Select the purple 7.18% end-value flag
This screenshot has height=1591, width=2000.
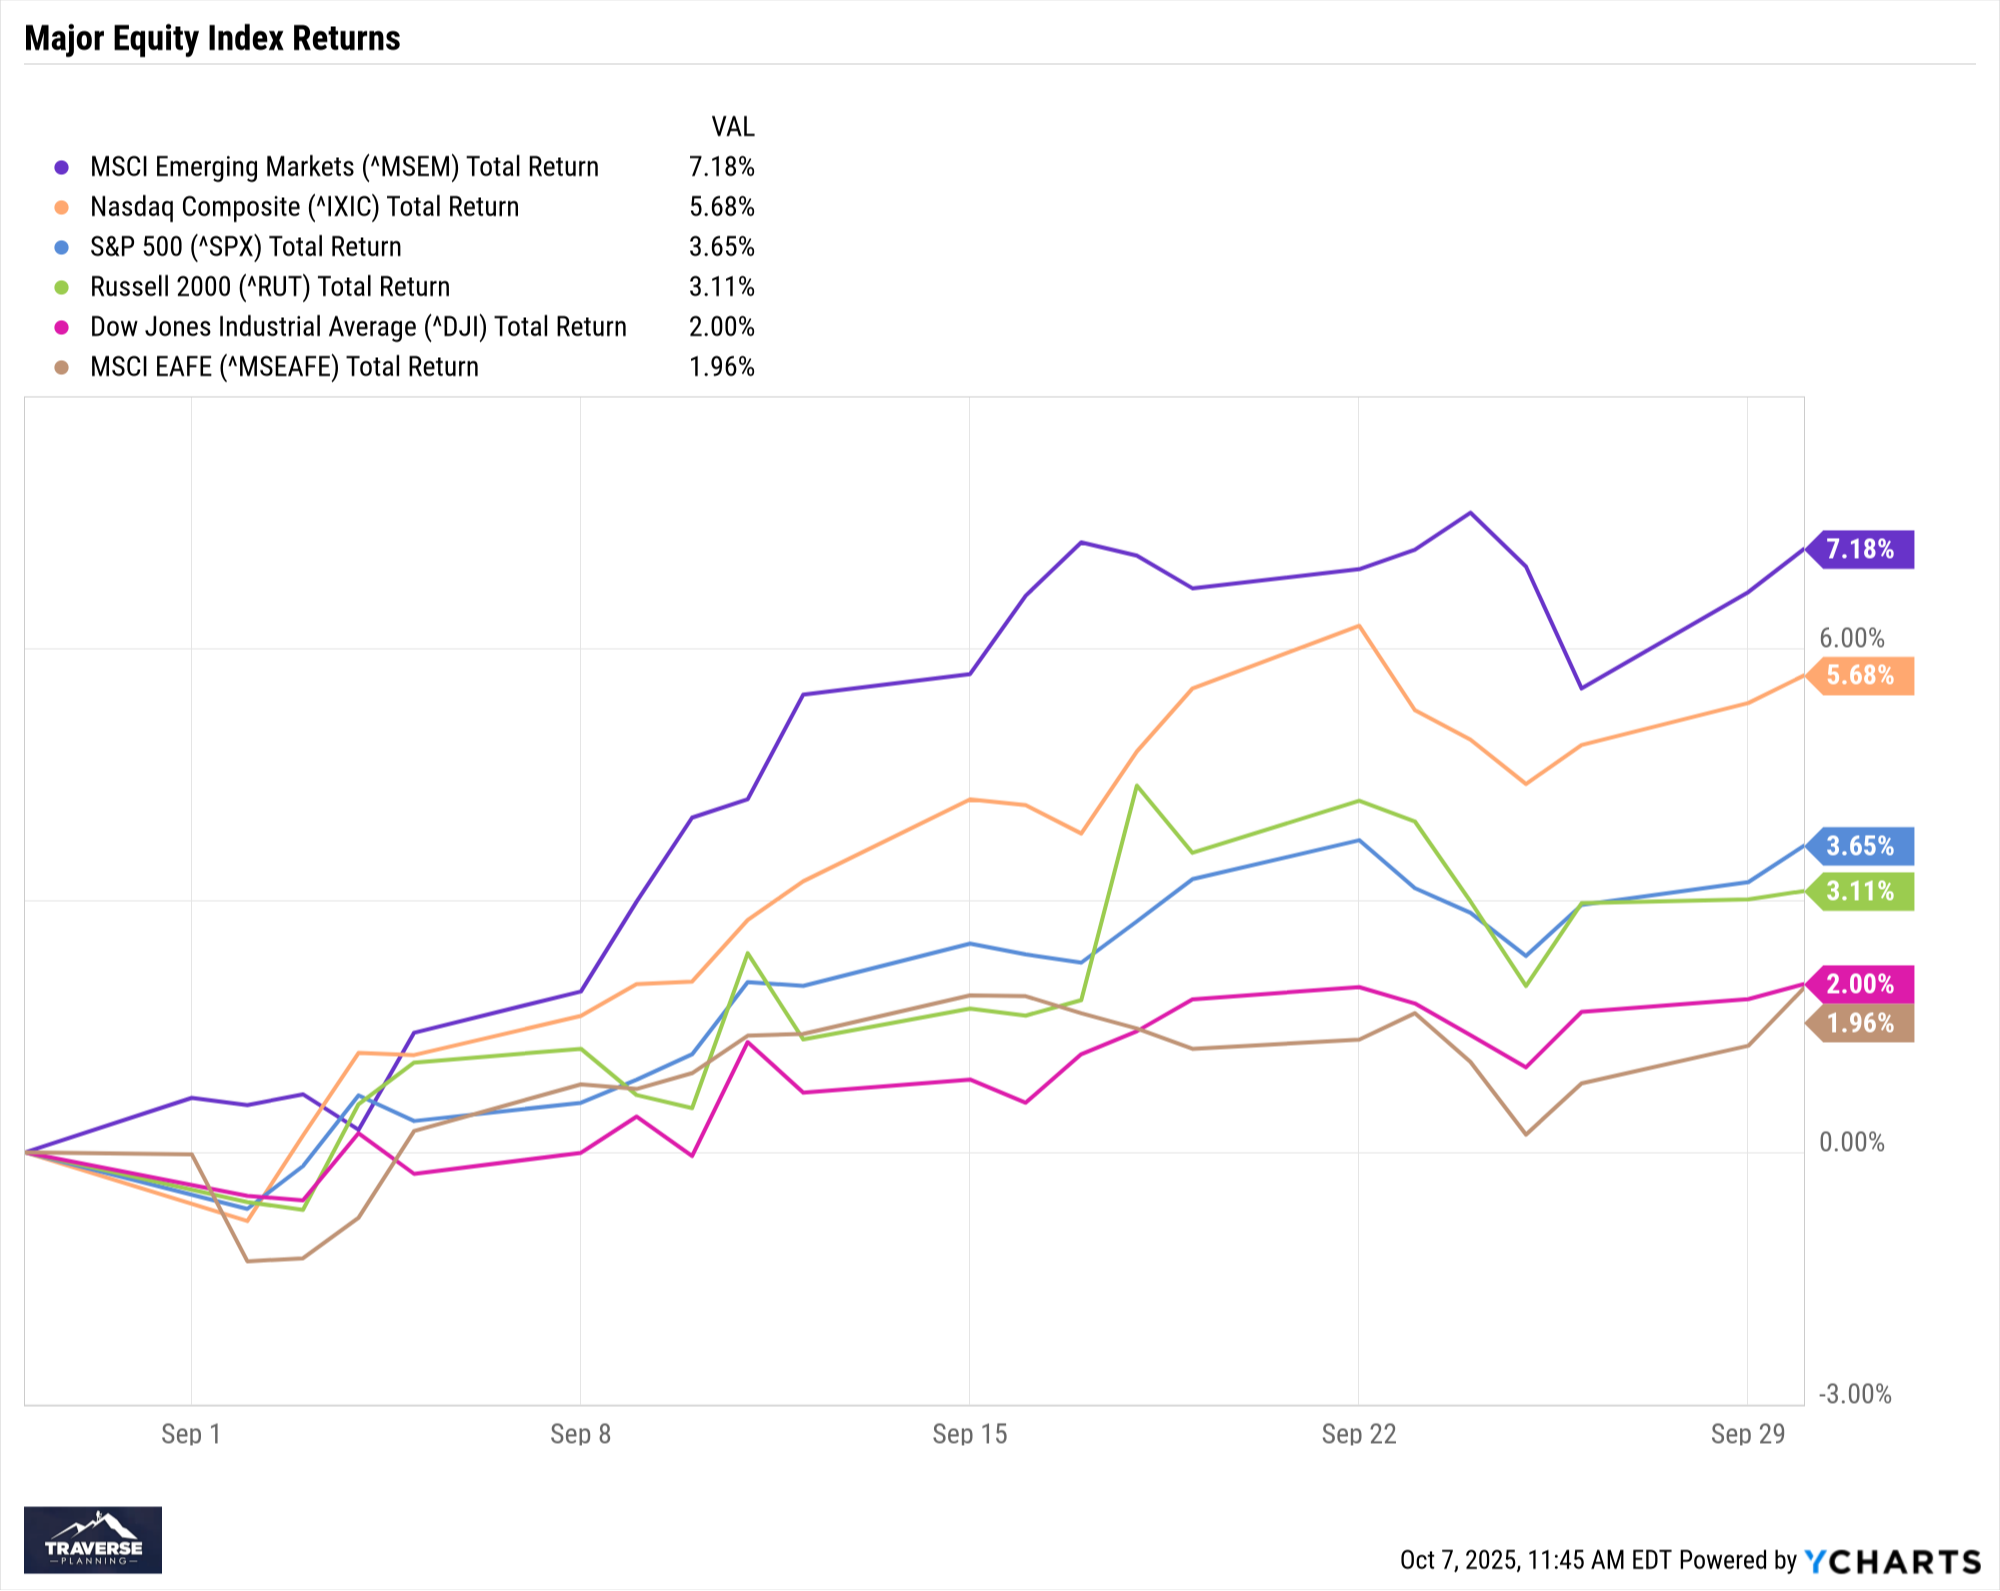pos(1861,549)
